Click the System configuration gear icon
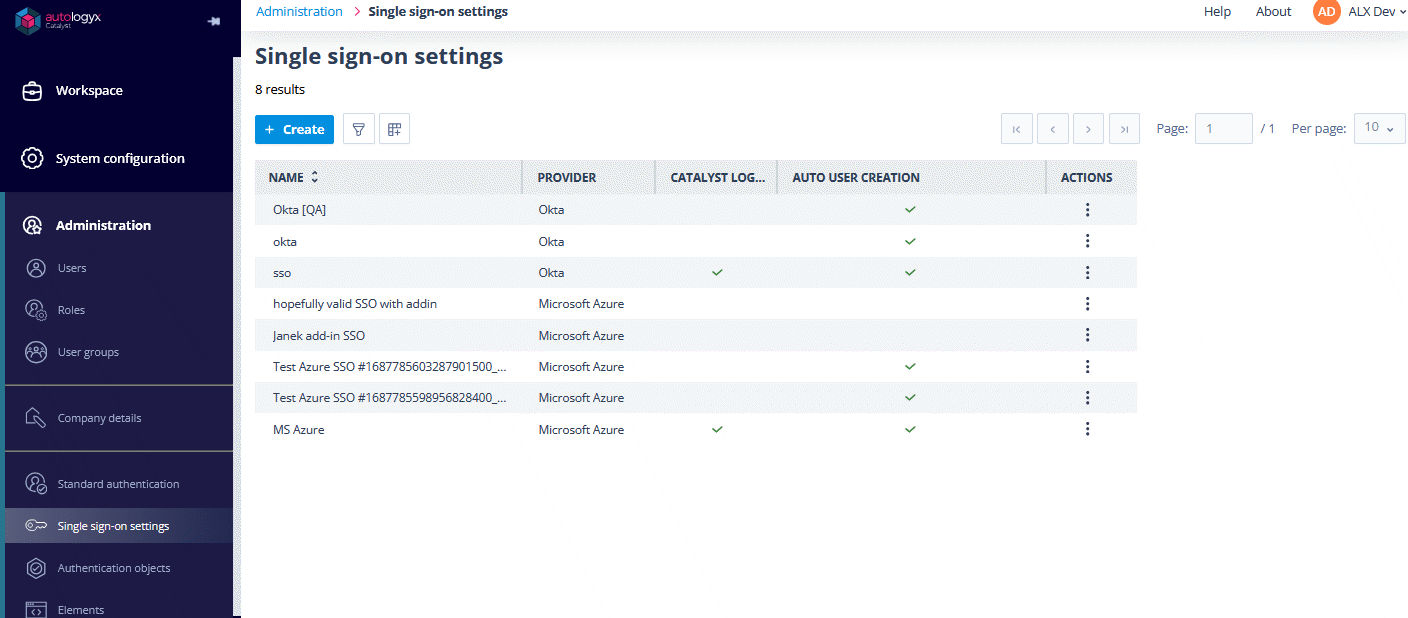Screen dimensions: 1408x618 tap(32, 158)
